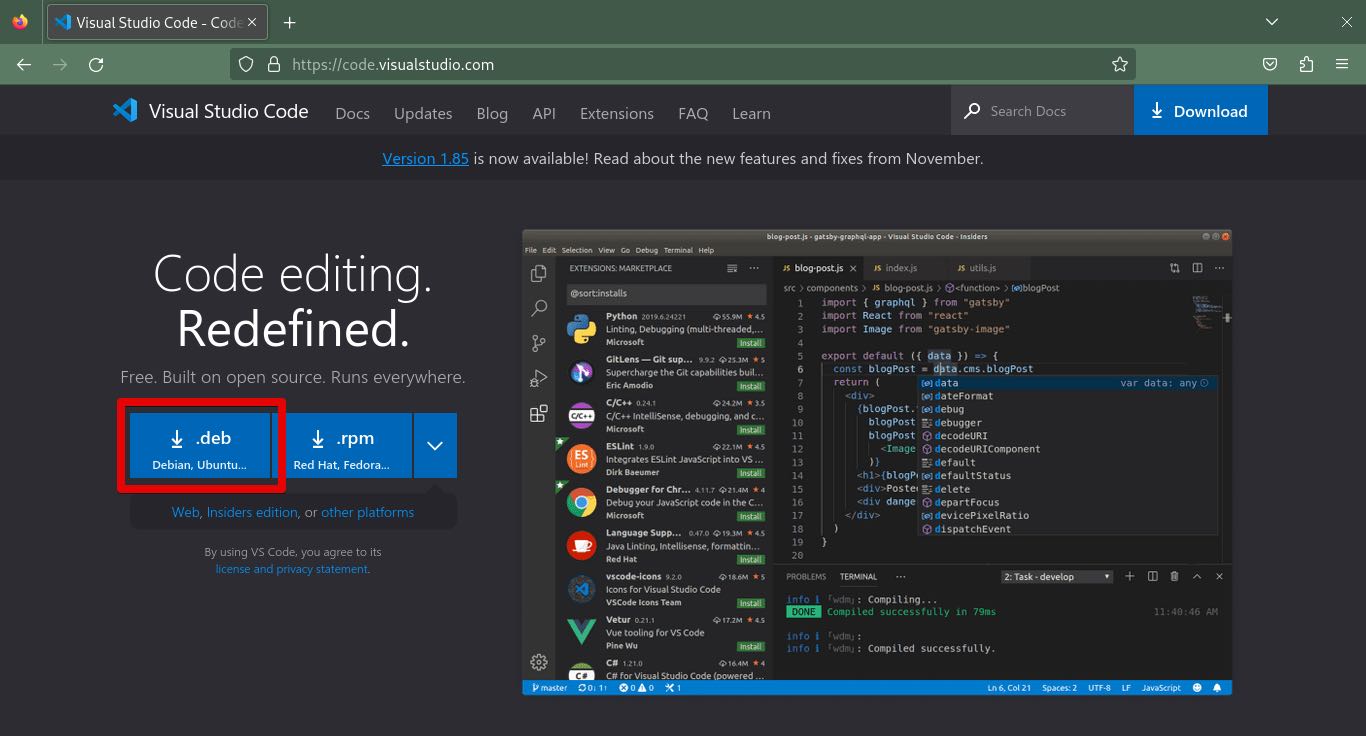This screenshot has width=1366, height=736.
Task: Open the Extensions view in the activity bar
Action: [539, 413]
